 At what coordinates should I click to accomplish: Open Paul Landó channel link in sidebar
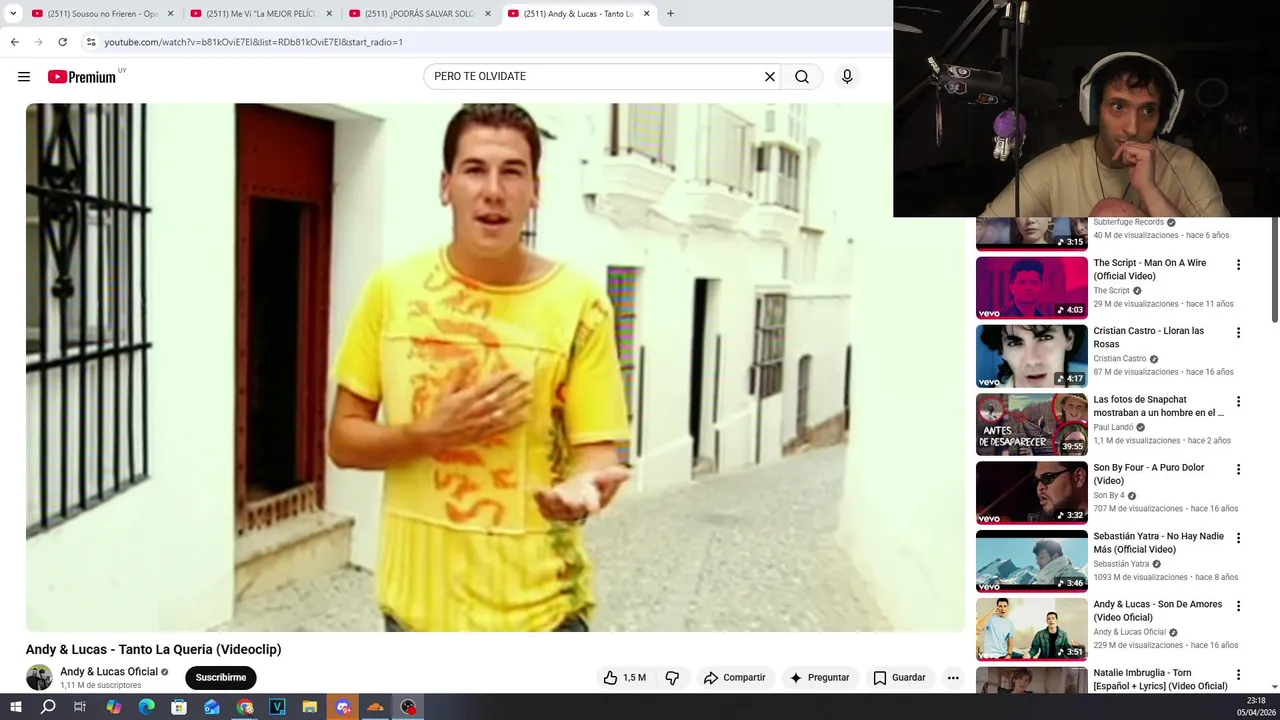[x=1113, y=427]
